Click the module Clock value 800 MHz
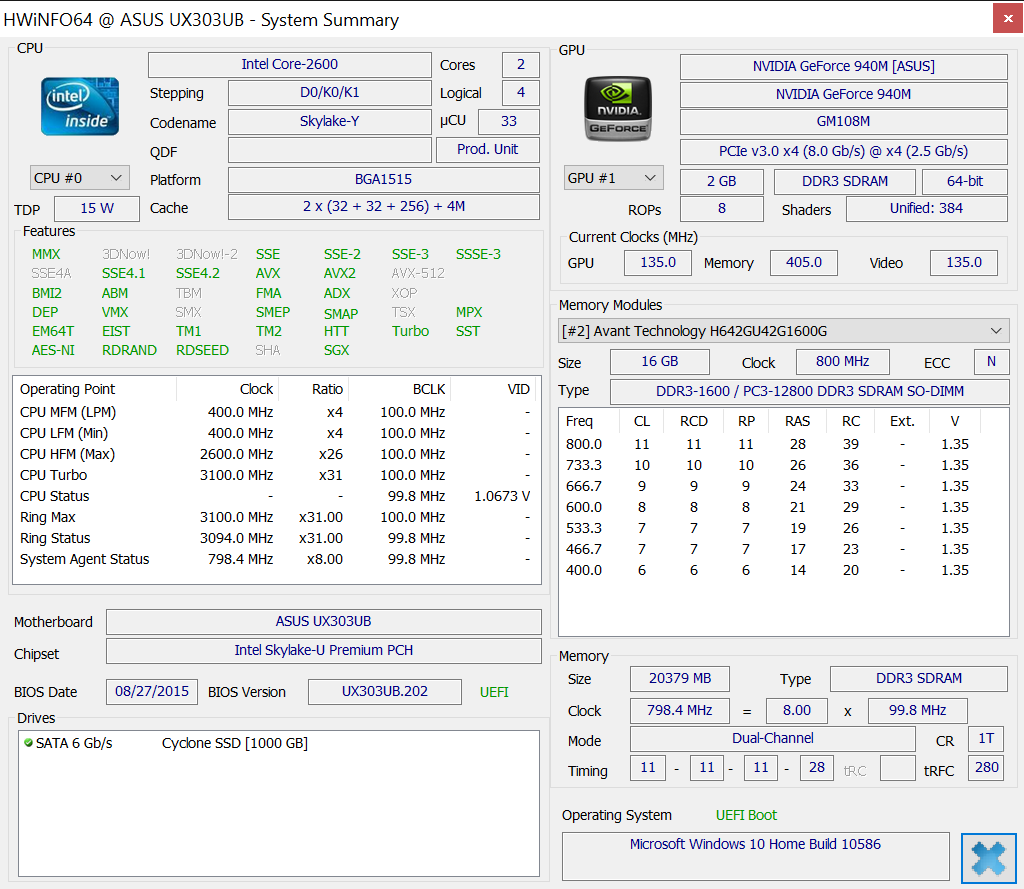1024x889 pixels. tap(842, 362)
